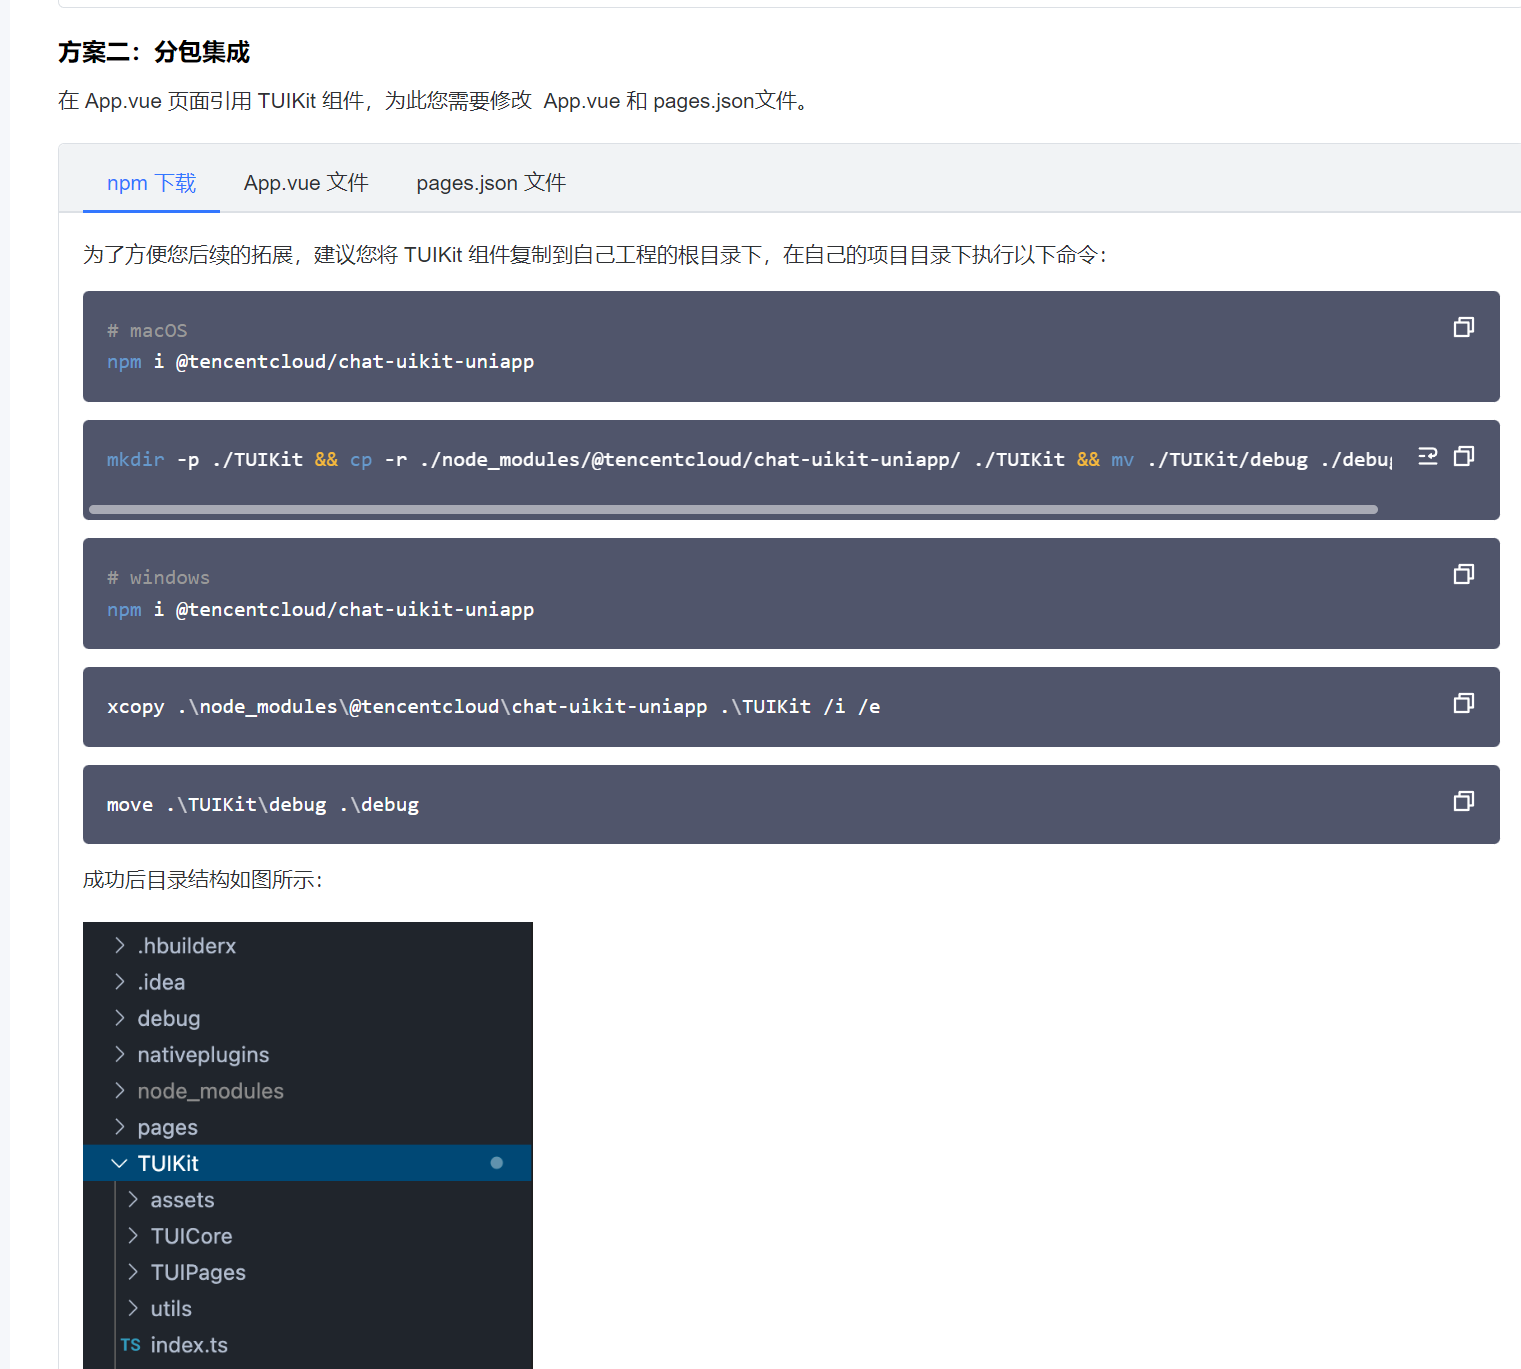Select the TUIPages folder label
The height and width of the screenshot is (1369, 1521).
pos(198,1272)
